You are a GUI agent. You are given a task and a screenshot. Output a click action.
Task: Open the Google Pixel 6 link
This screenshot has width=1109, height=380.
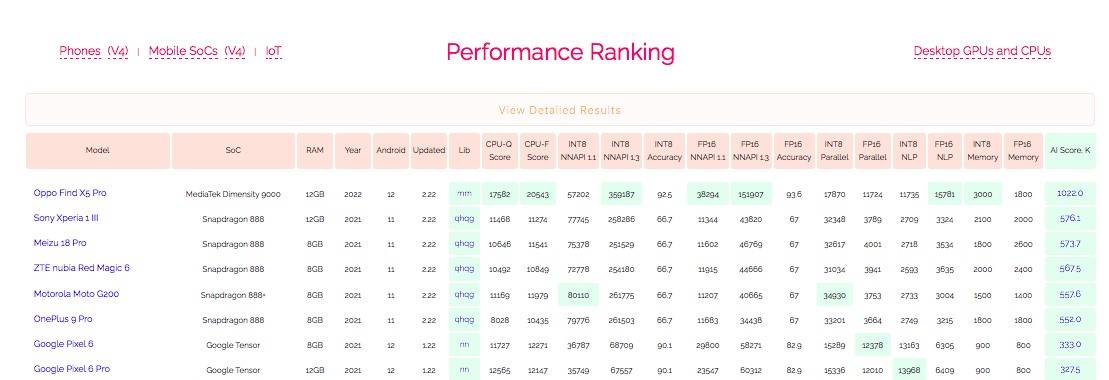click(x=63, y=344)
